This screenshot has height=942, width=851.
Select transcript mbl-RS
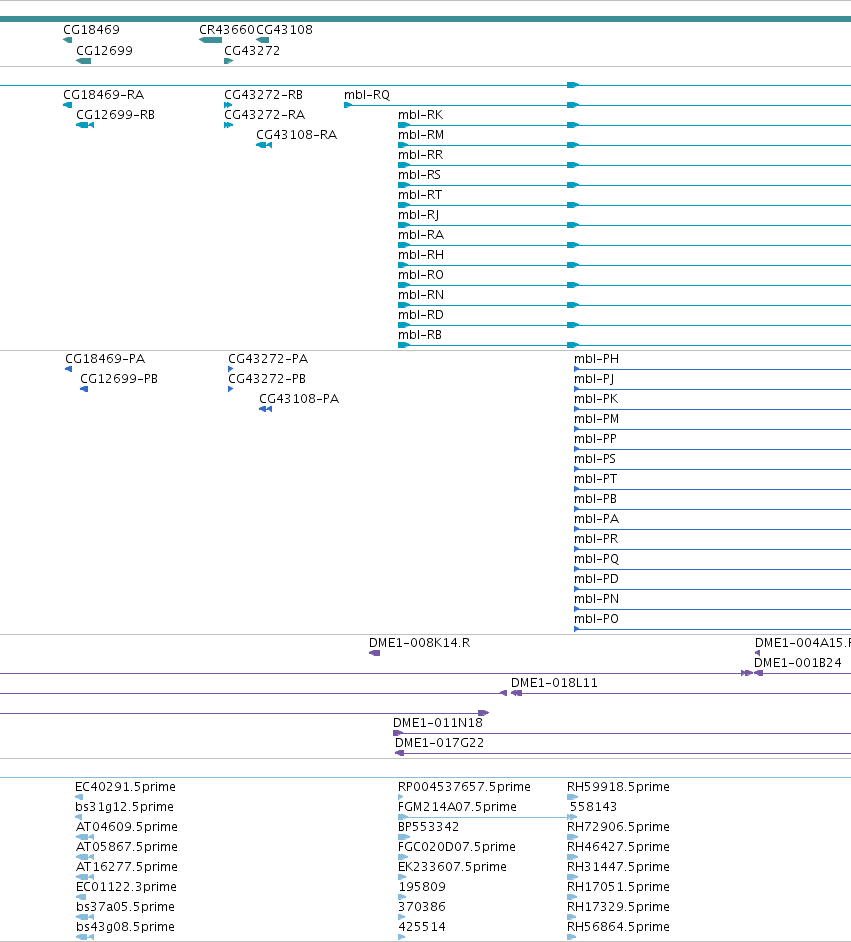419,174
